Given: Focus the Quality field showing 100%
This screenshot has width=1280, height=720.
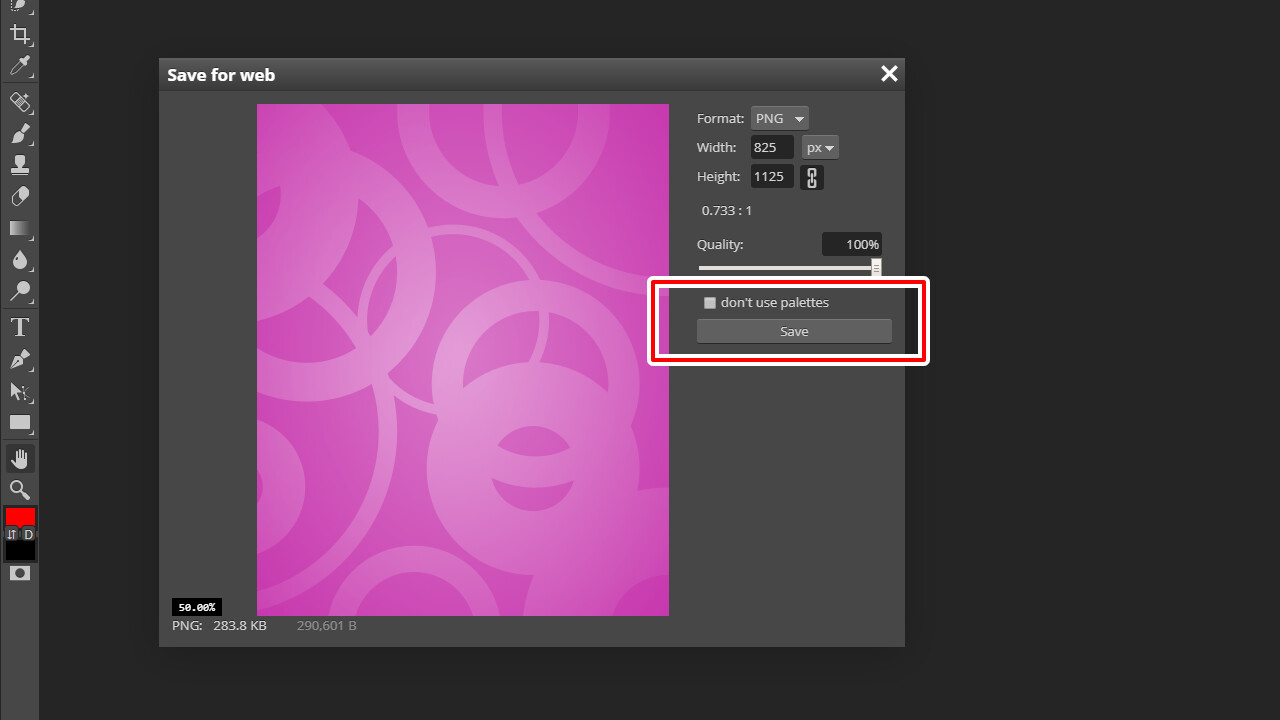Looking at the screenshot, I should (x=852, y=244).
